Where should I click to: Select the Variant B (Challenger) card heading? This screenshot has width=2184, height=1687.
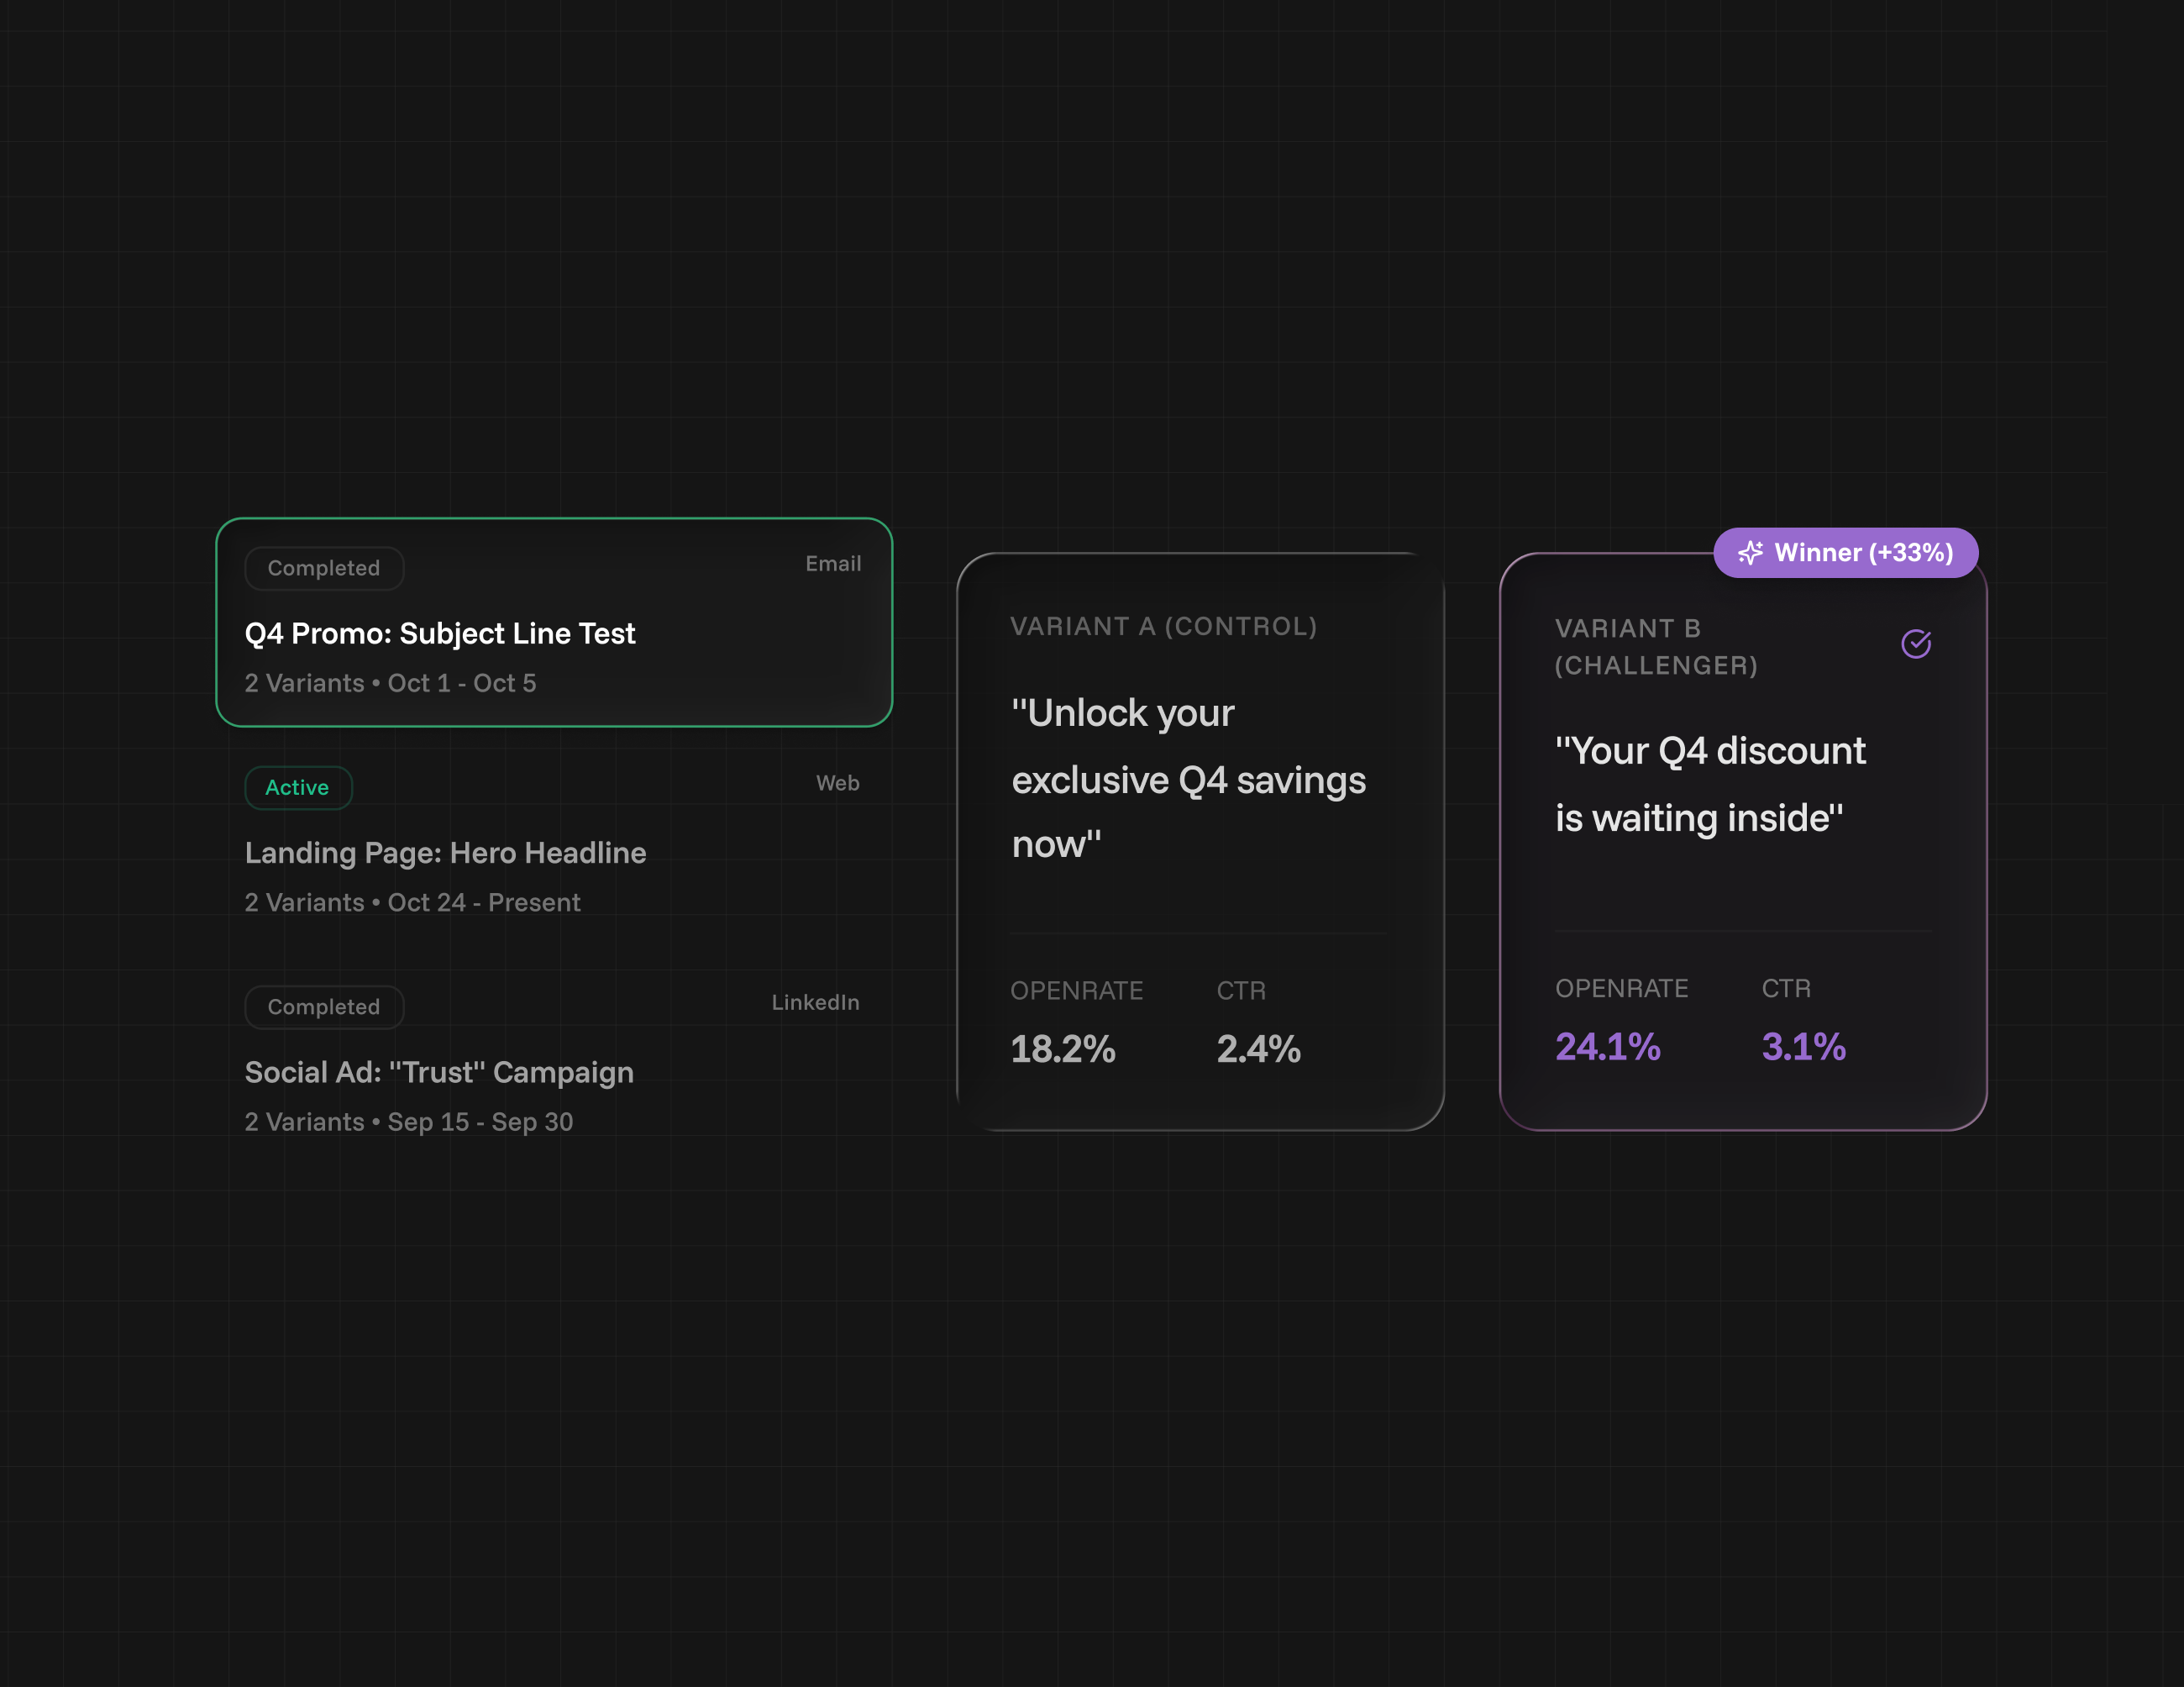point(1656,647)
